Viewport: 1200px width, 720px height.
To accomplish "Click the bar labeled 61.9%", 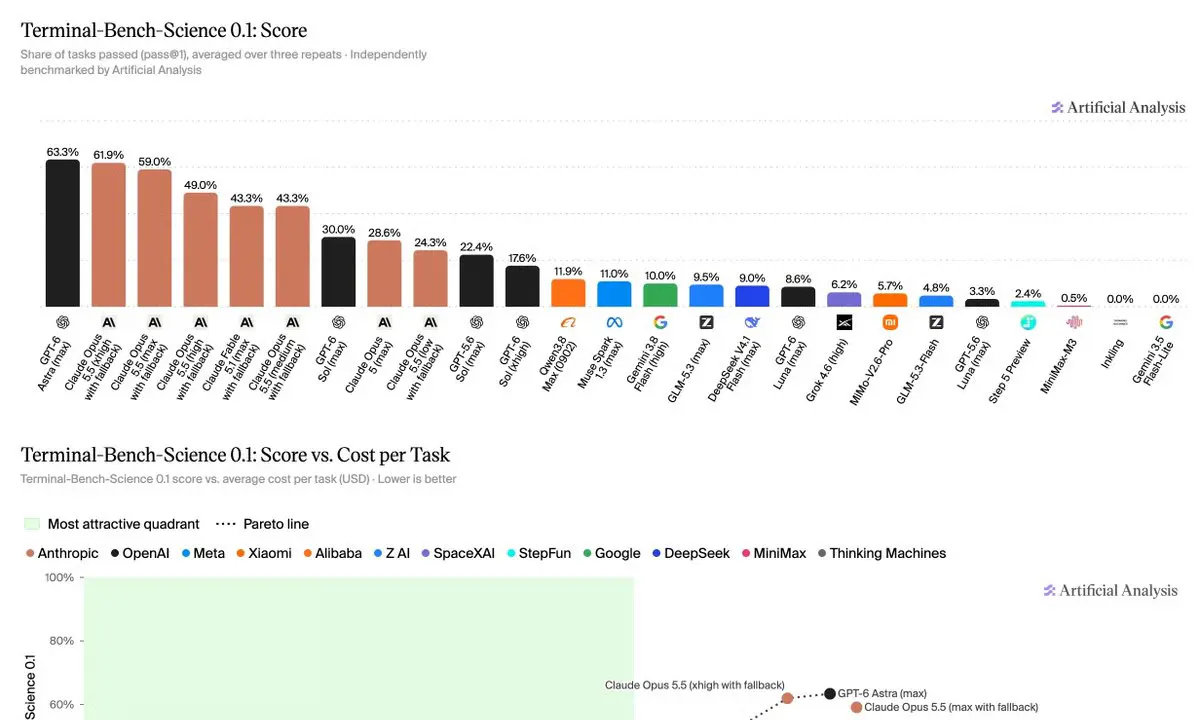I will [x=108, y=235].
